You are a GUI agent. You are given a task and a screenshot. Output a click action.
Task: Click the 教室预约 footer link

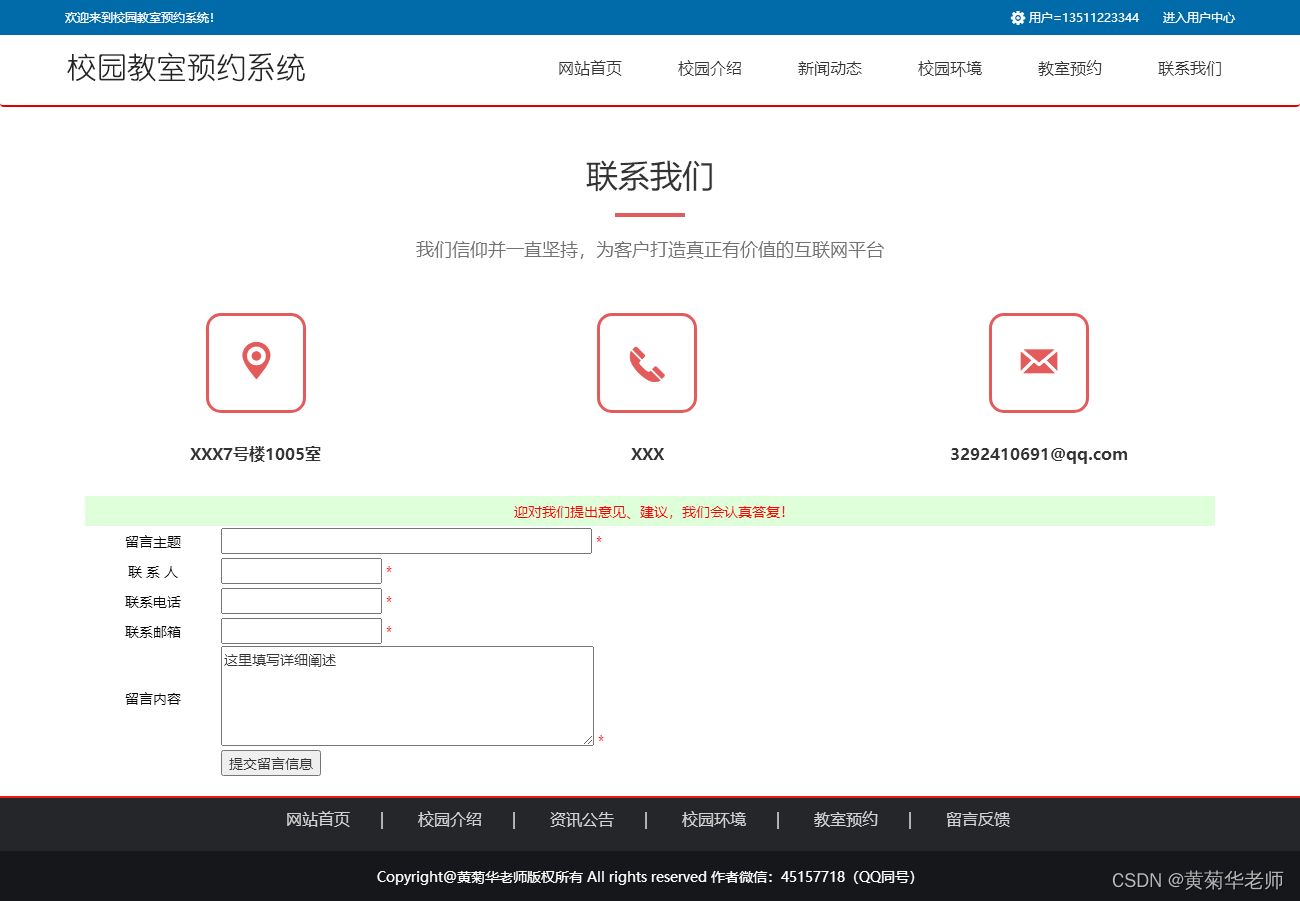pyautogui.click(x=845, y=819)
